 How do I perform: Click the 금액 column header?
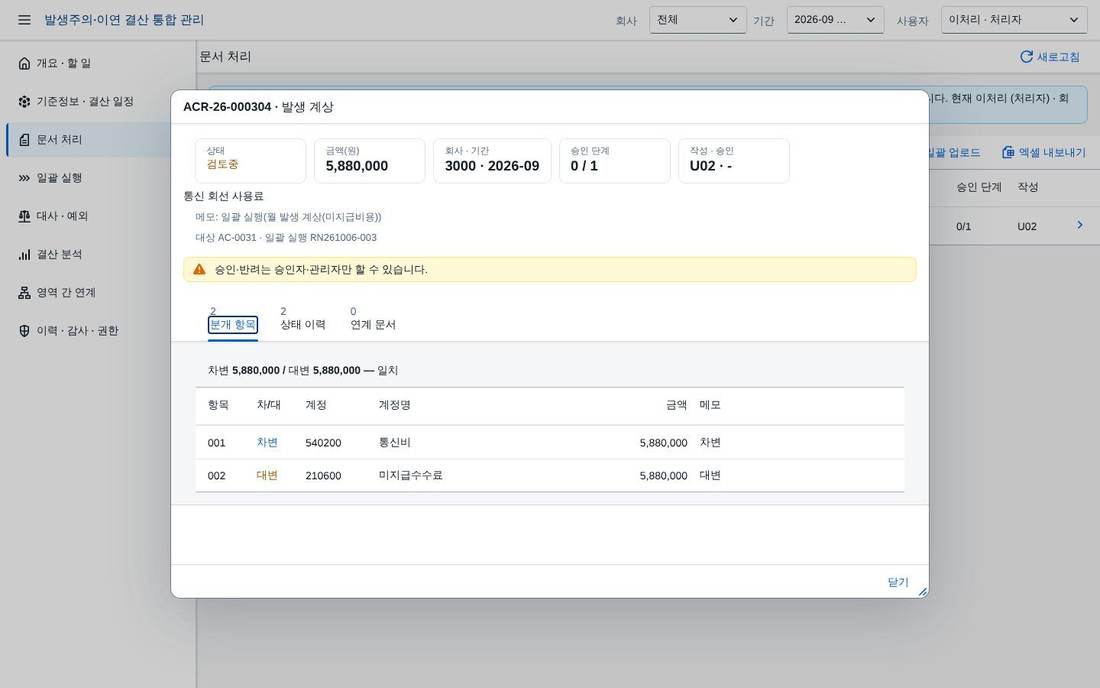coord(676,405)
